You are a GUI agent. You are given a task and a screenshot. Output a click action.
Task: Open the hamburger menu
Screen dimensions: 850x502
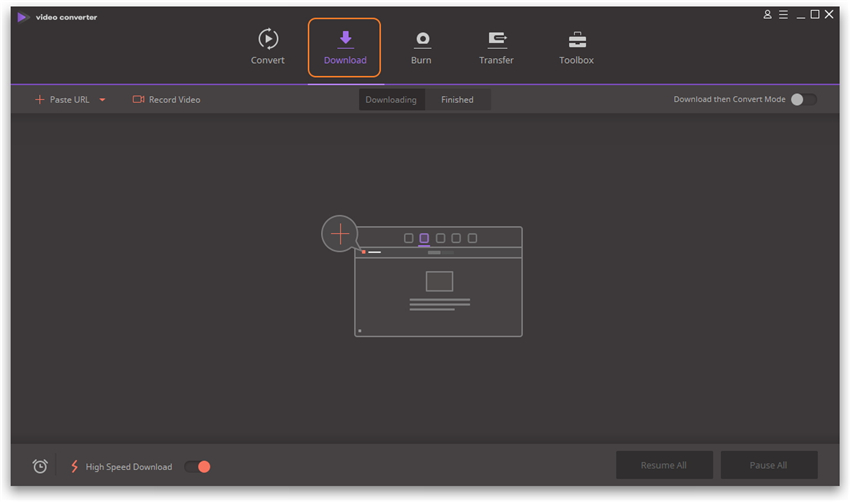783,15
